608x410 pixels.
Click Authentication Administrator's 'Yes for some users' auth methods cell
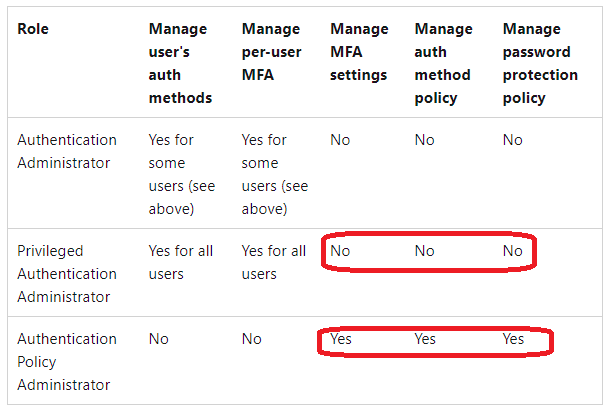(x=181, y=175)
